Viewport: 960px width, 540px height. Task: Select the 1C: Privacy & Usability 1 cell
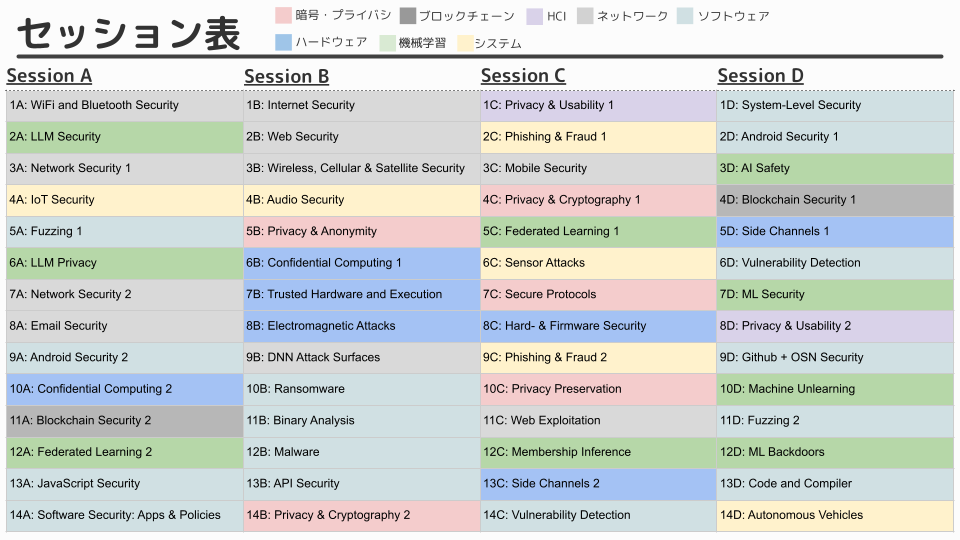(599, 105)
